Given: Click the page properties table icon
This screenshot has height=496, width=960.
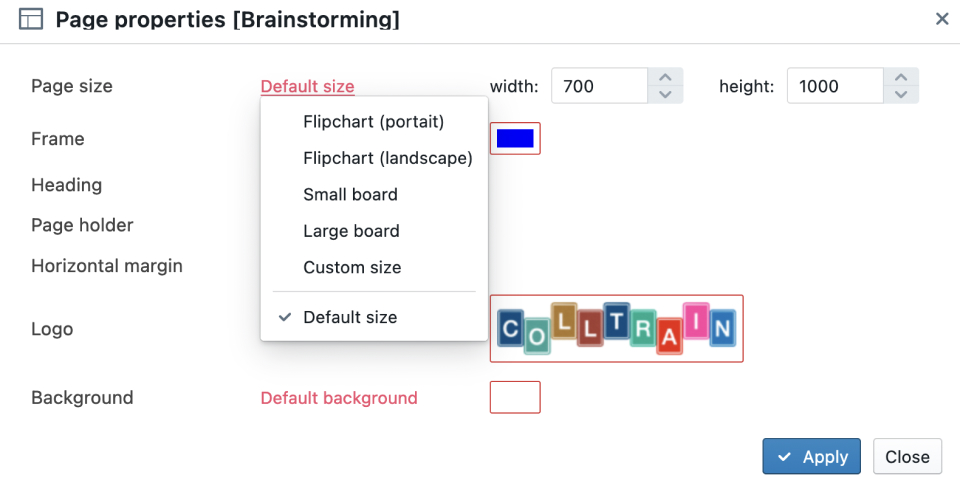Looking at the screenshot, I should 31,19.
